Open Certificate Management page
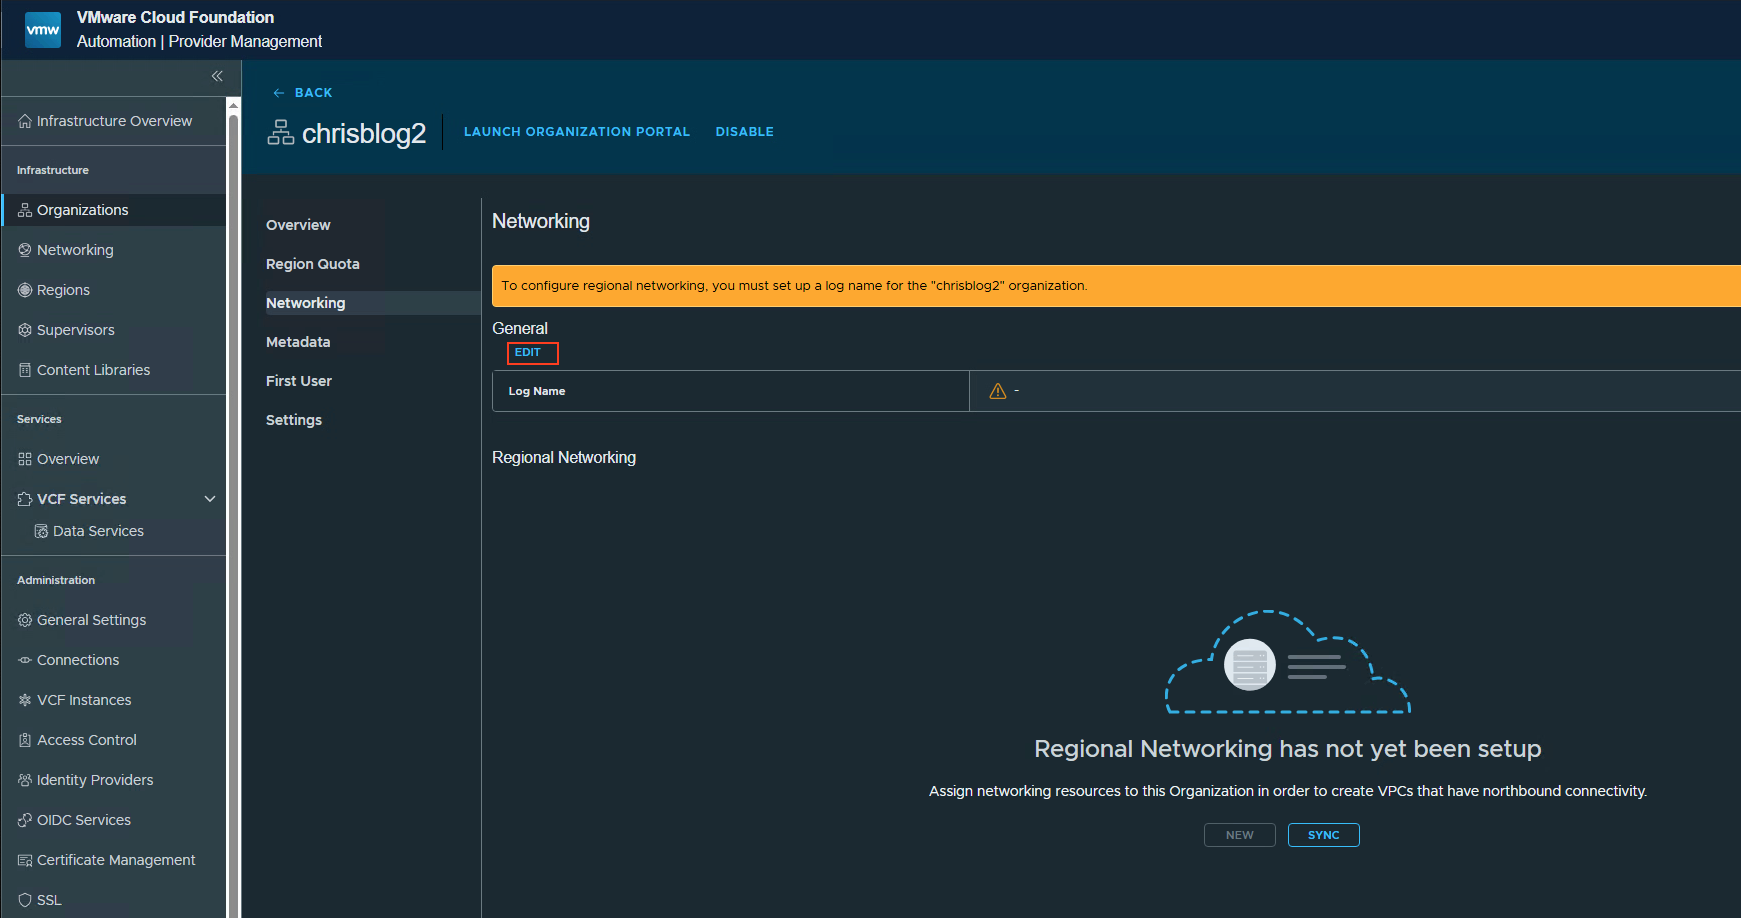The image size is (1741, 918). click(114, 860)
